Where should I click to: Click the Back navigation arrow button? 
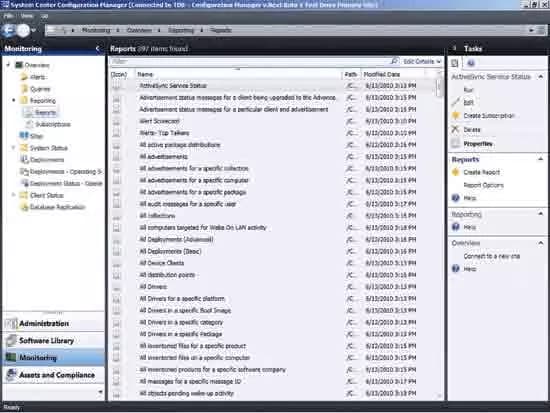point(8,31)
